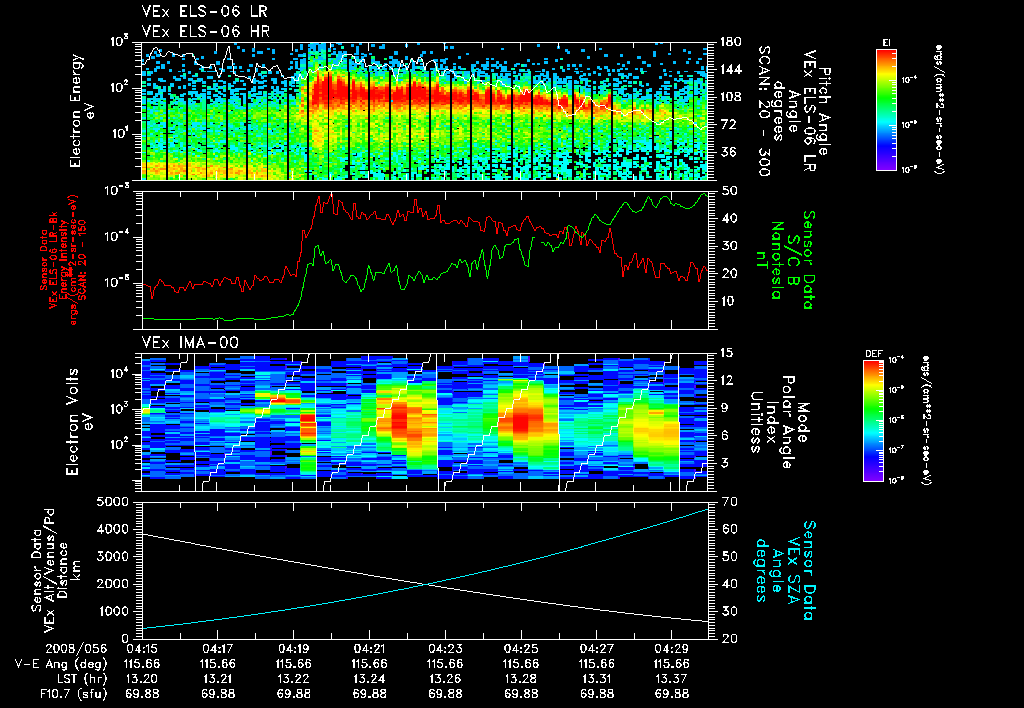The image size is (1024, 708).
Task: Click the '3000' distance tick label
Action: (113, 557)
